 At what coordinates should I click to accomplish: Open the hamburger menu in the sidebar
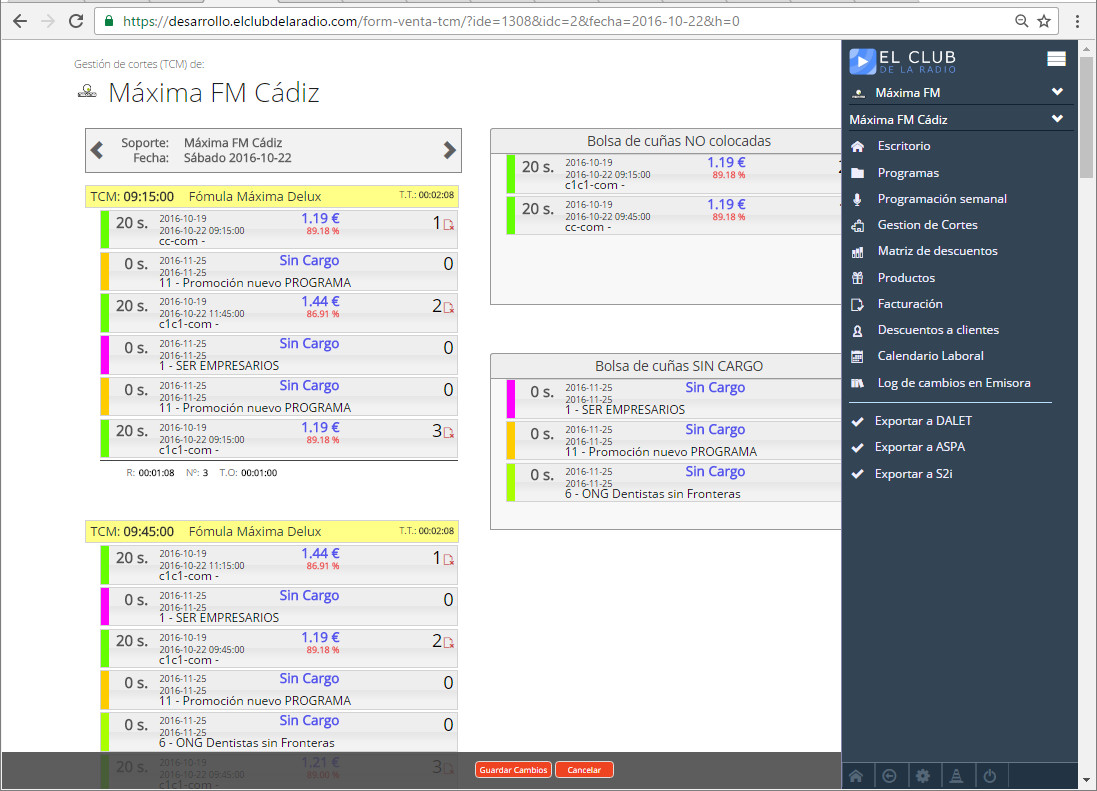point(1056,59)
